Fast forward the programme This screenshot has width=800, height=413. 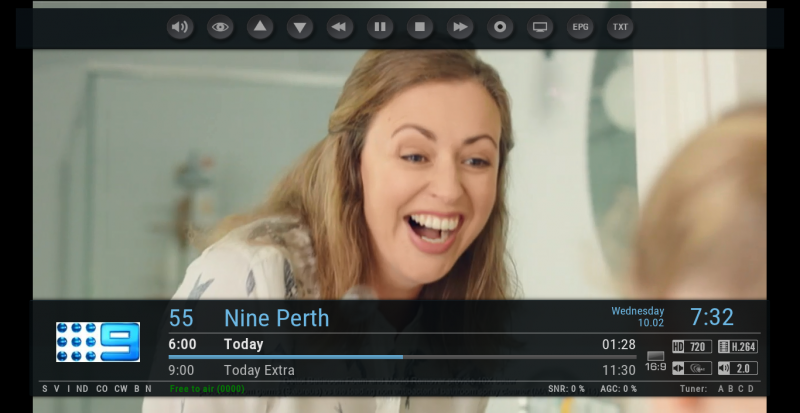pos(460,27)
